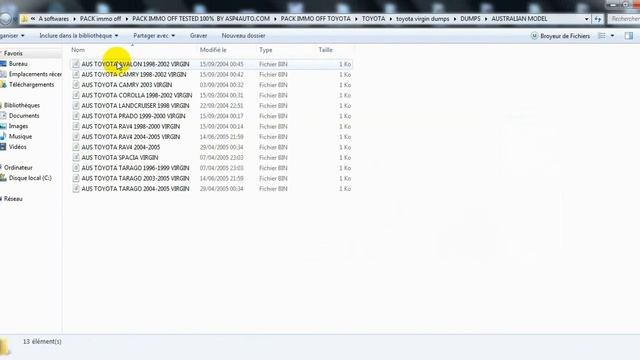Open the Organiser dropdown menu

pyautogui.click(x=12, y=36)
